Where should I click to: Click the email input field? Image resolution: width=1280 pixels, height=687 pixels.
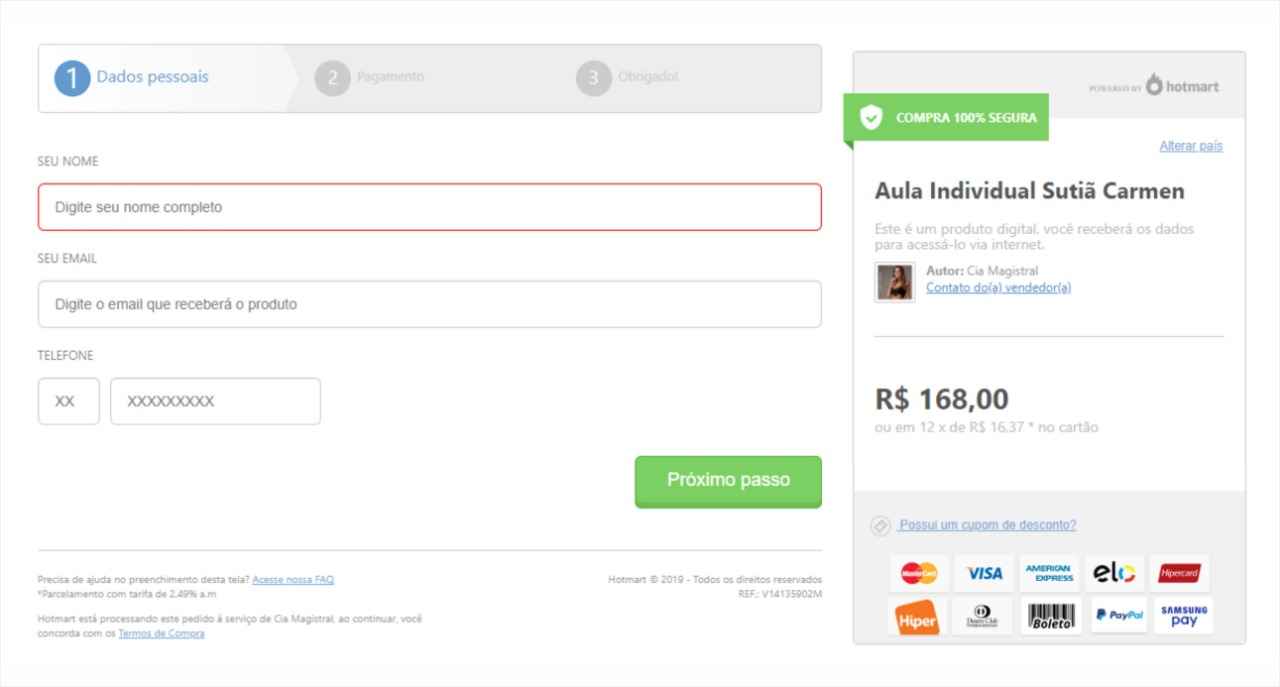click(x=430, y=304)
